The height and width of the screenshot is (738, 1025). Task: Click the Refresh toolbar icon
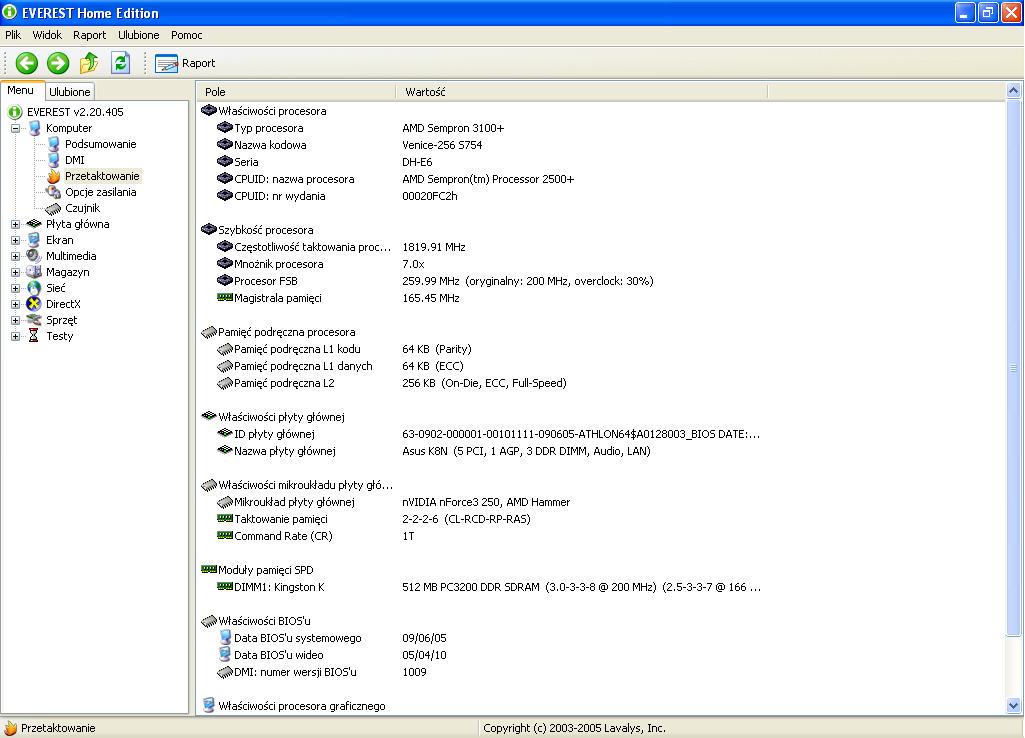(x=120, y=63)
